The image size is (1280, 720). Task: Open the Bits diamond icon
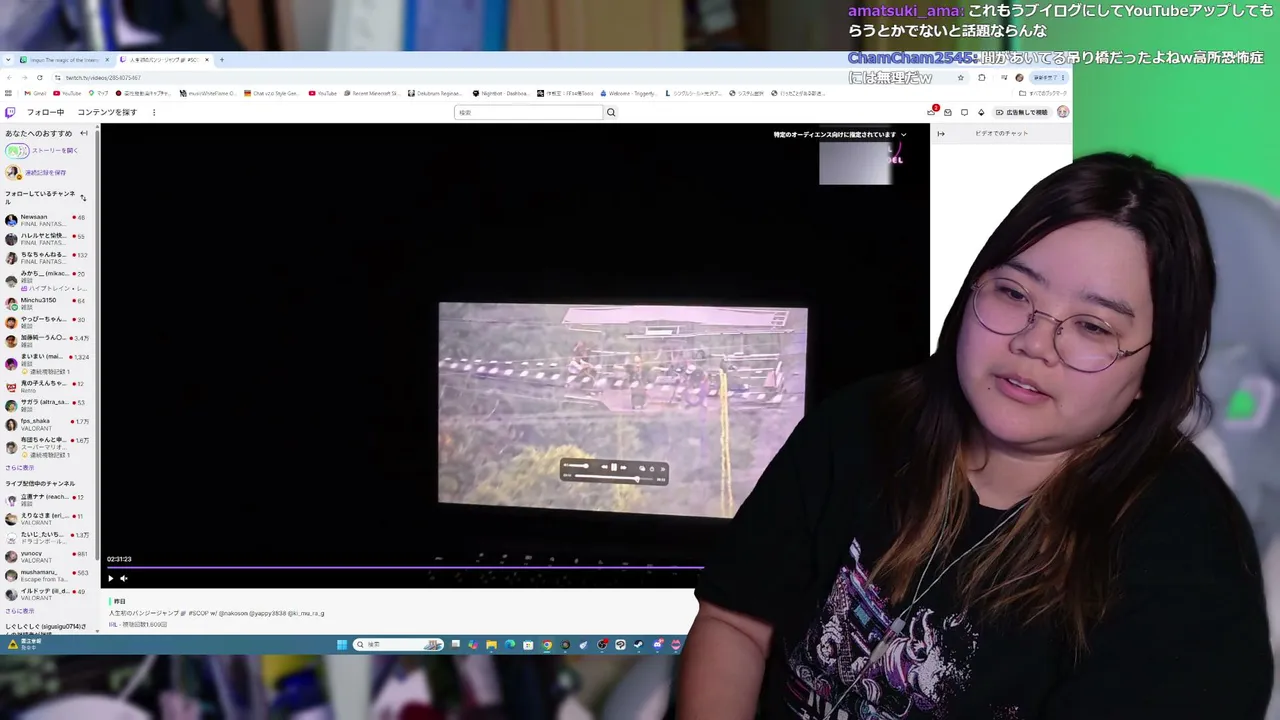pos(981,112)
